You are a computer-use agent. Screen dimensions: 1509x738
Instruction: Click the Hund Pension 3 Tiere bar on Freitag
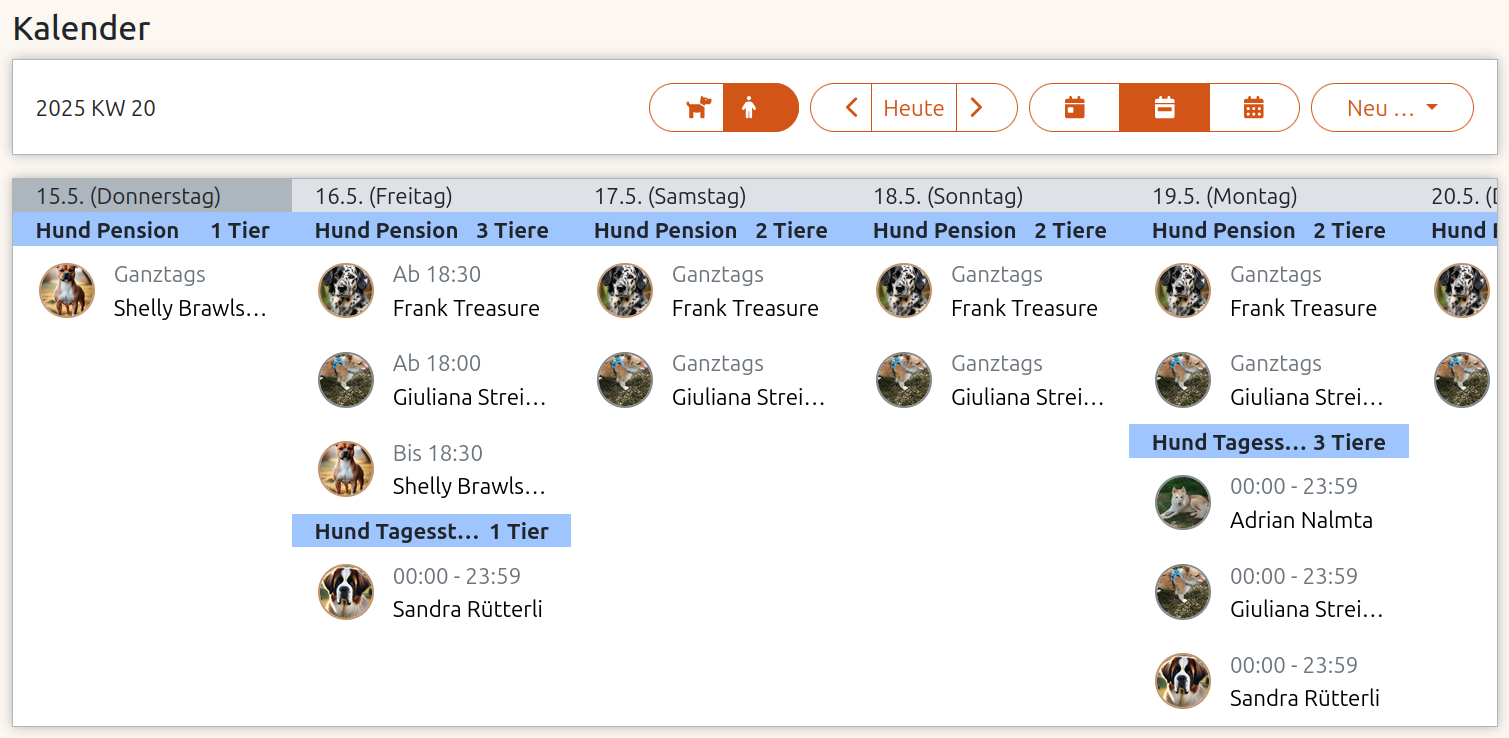430,230
